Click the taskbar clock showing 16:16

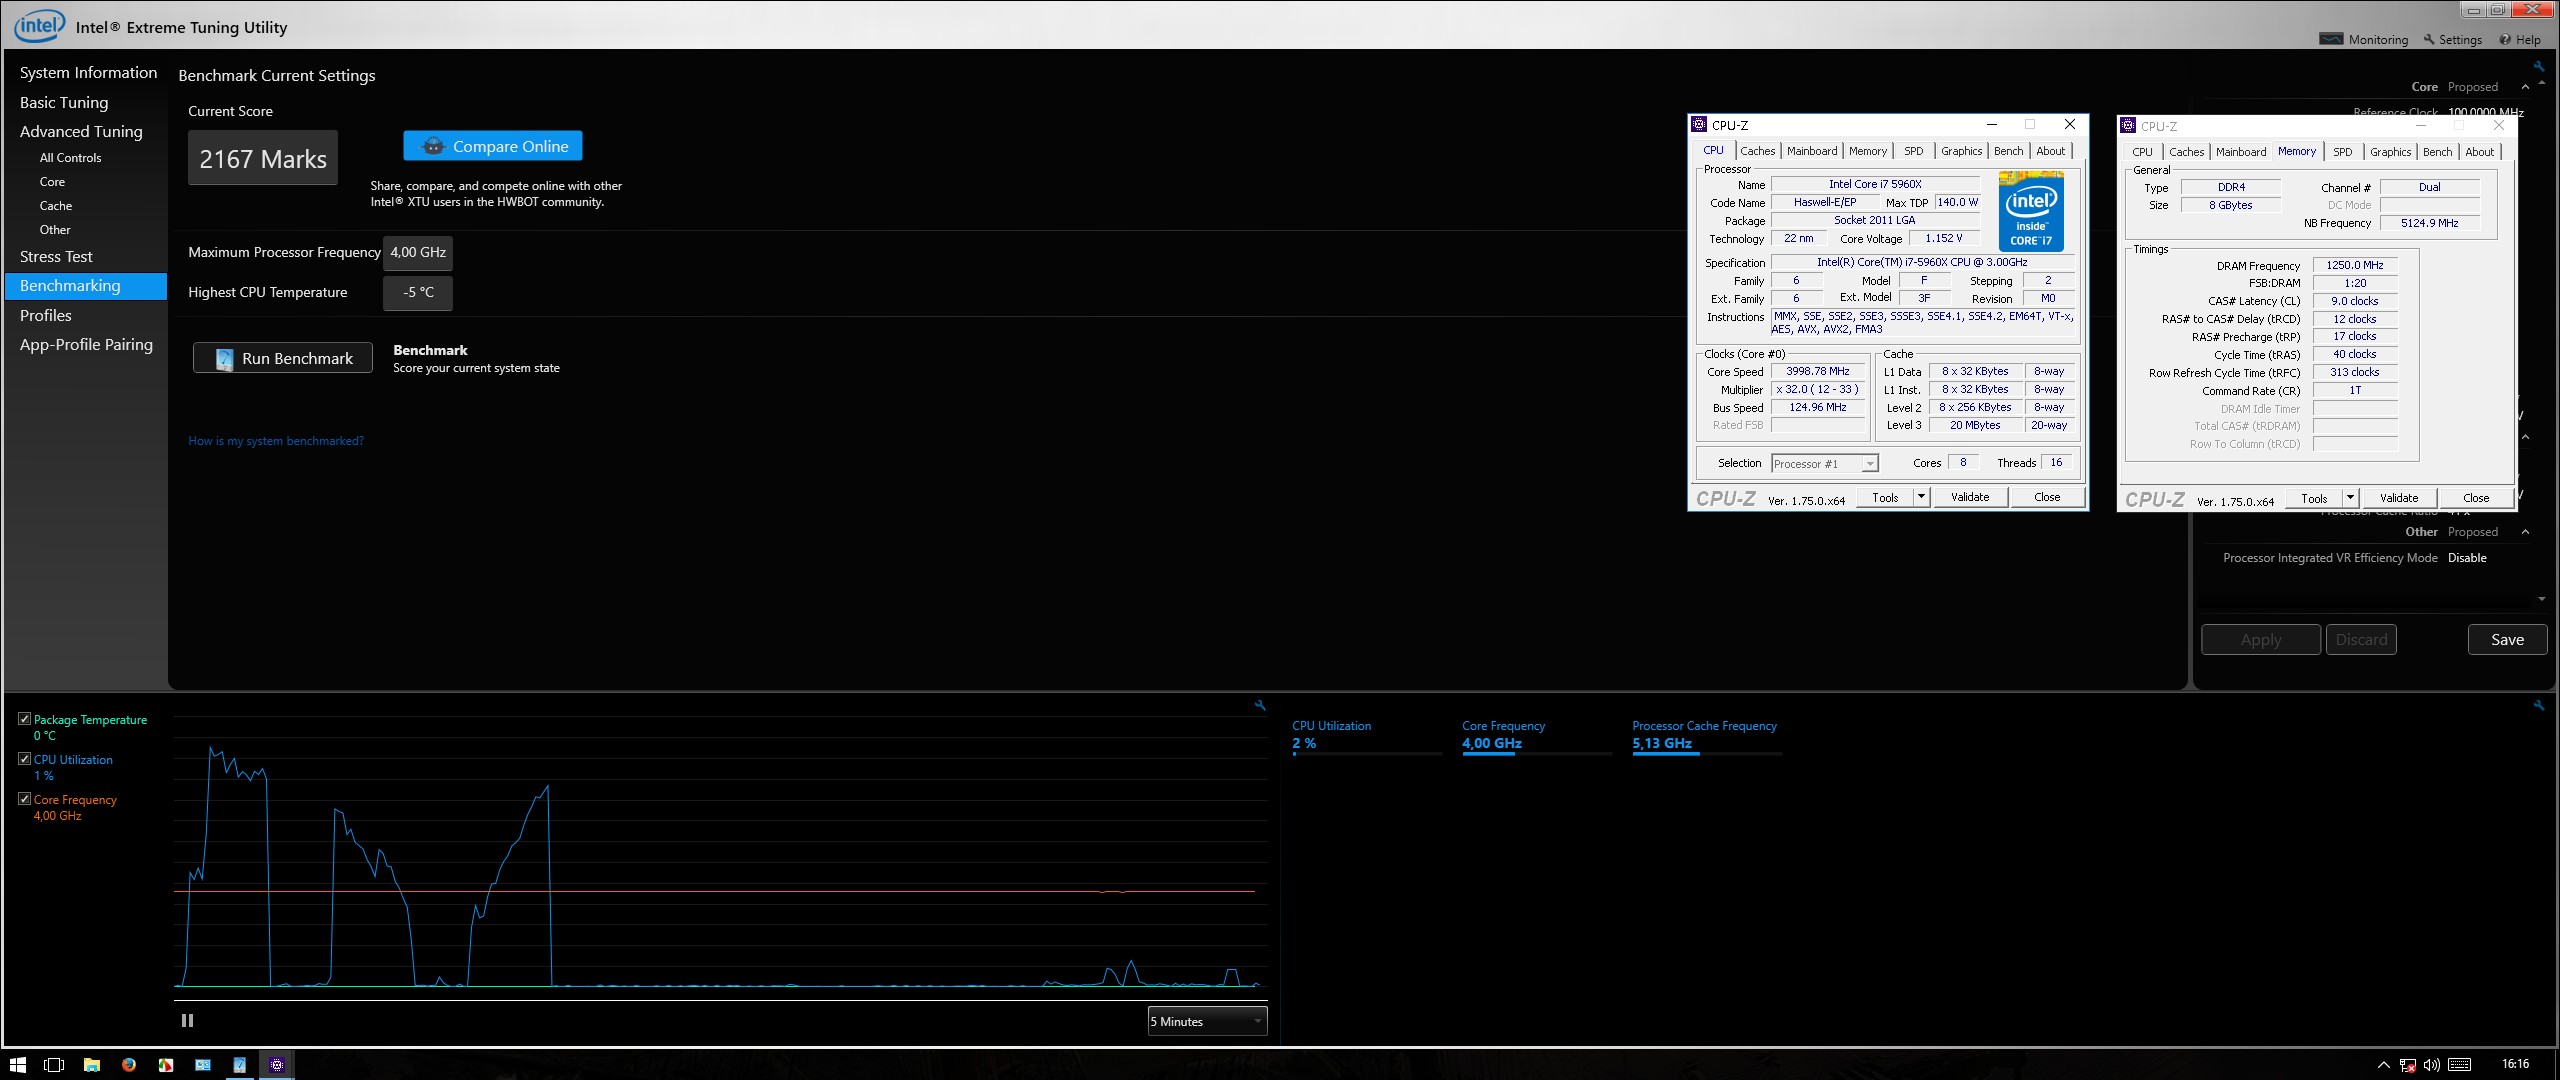click(2515, 1064)
